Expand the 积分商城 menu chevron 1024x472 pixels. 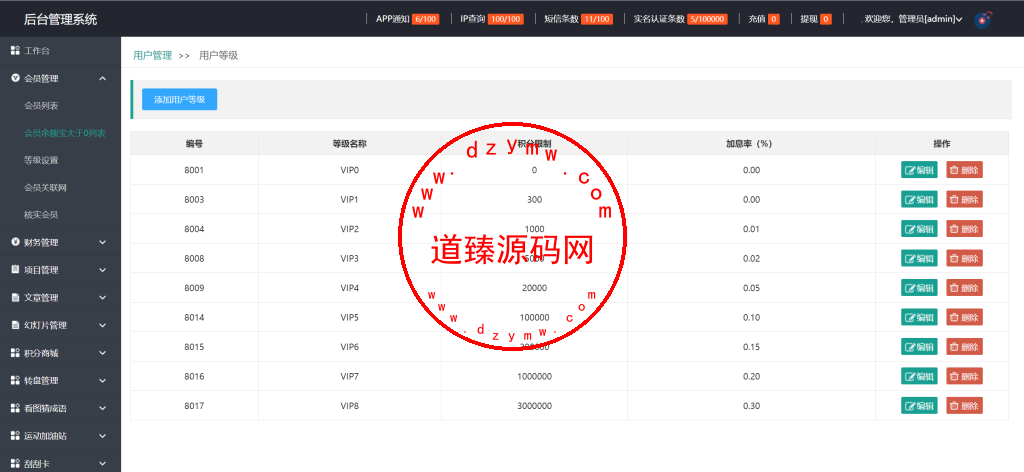pos(103,353)
